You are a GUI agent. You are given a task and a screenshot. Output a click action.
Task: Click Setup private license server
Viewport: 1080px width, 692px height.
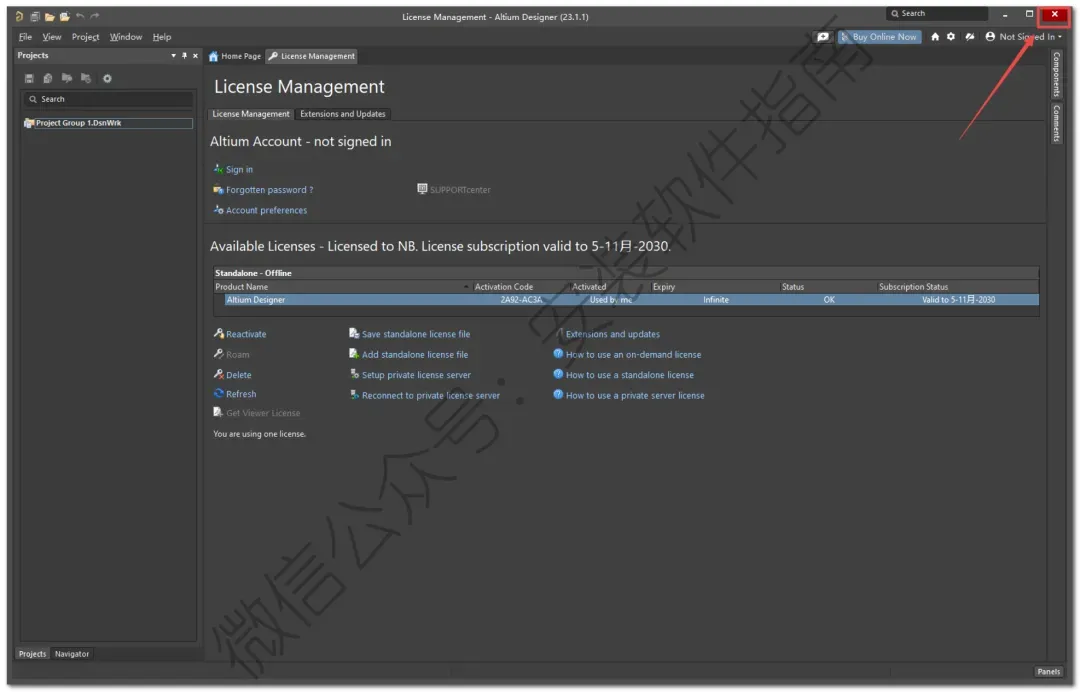pos(416,375)
